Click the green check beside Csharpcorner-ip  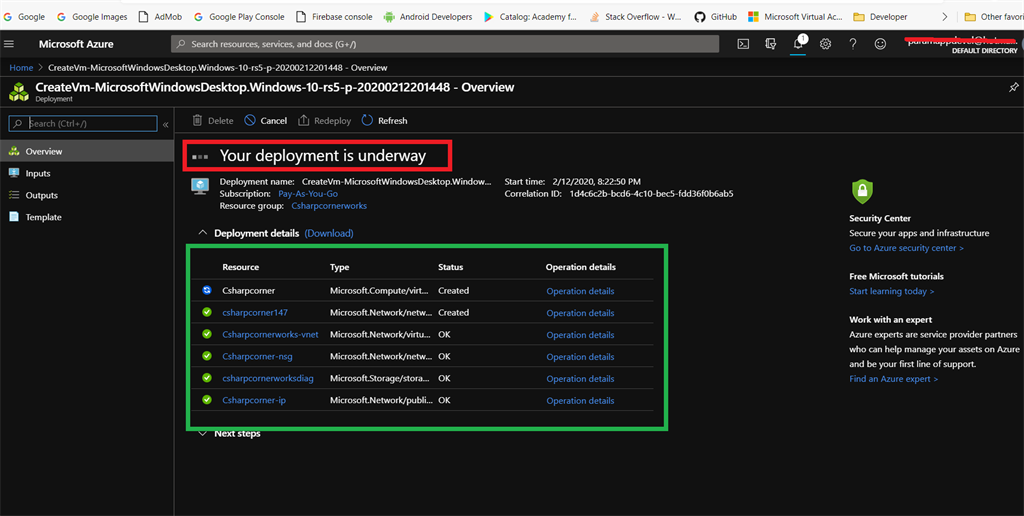coord(206,400)
